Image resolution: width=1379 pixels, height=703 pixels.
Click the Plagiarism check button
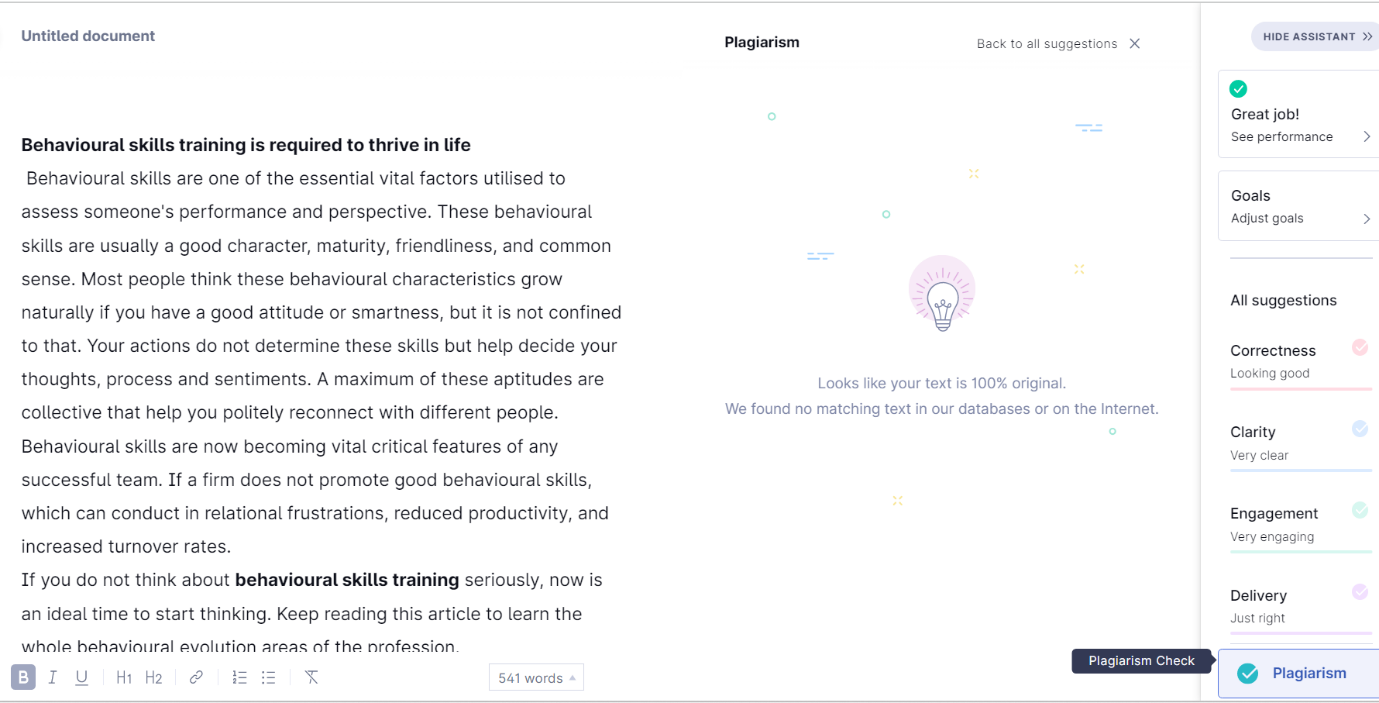1298,673
